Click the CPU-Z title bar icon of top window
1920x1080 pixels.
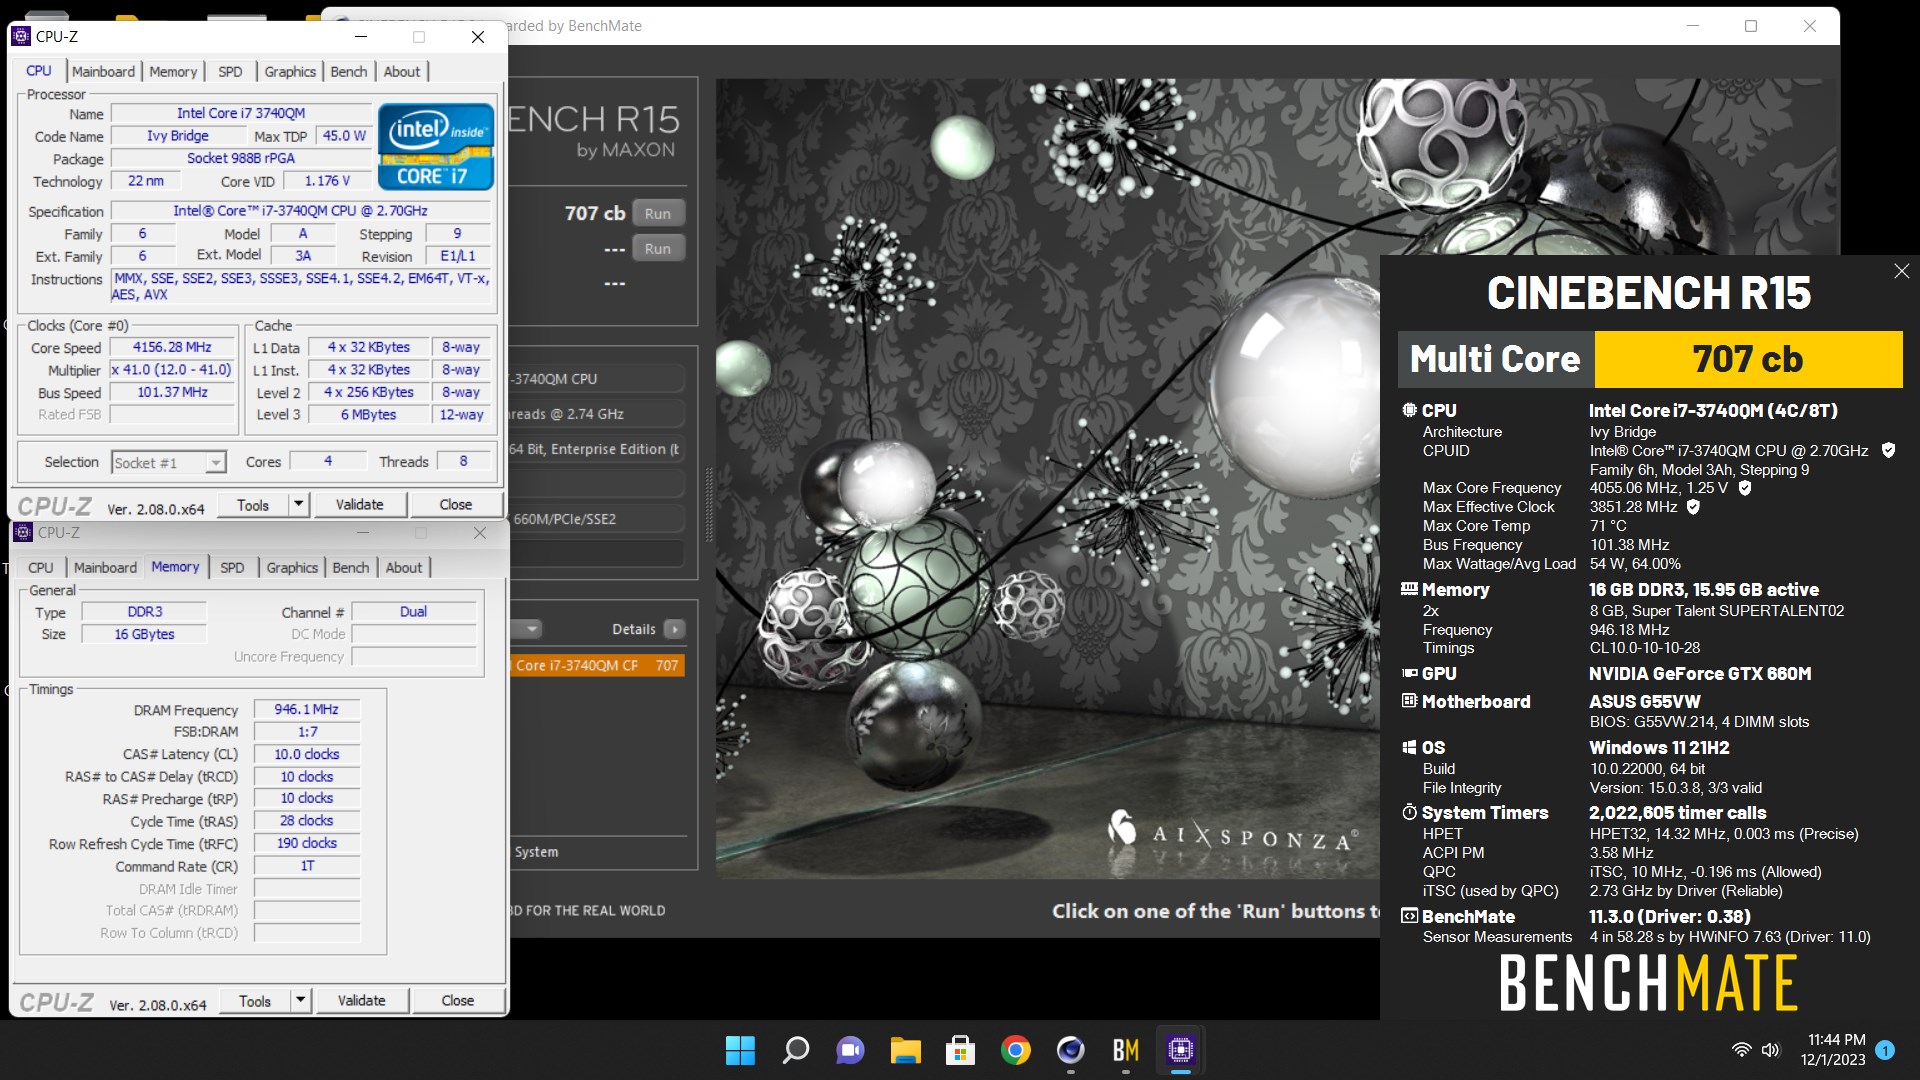[x=21, y=37]
